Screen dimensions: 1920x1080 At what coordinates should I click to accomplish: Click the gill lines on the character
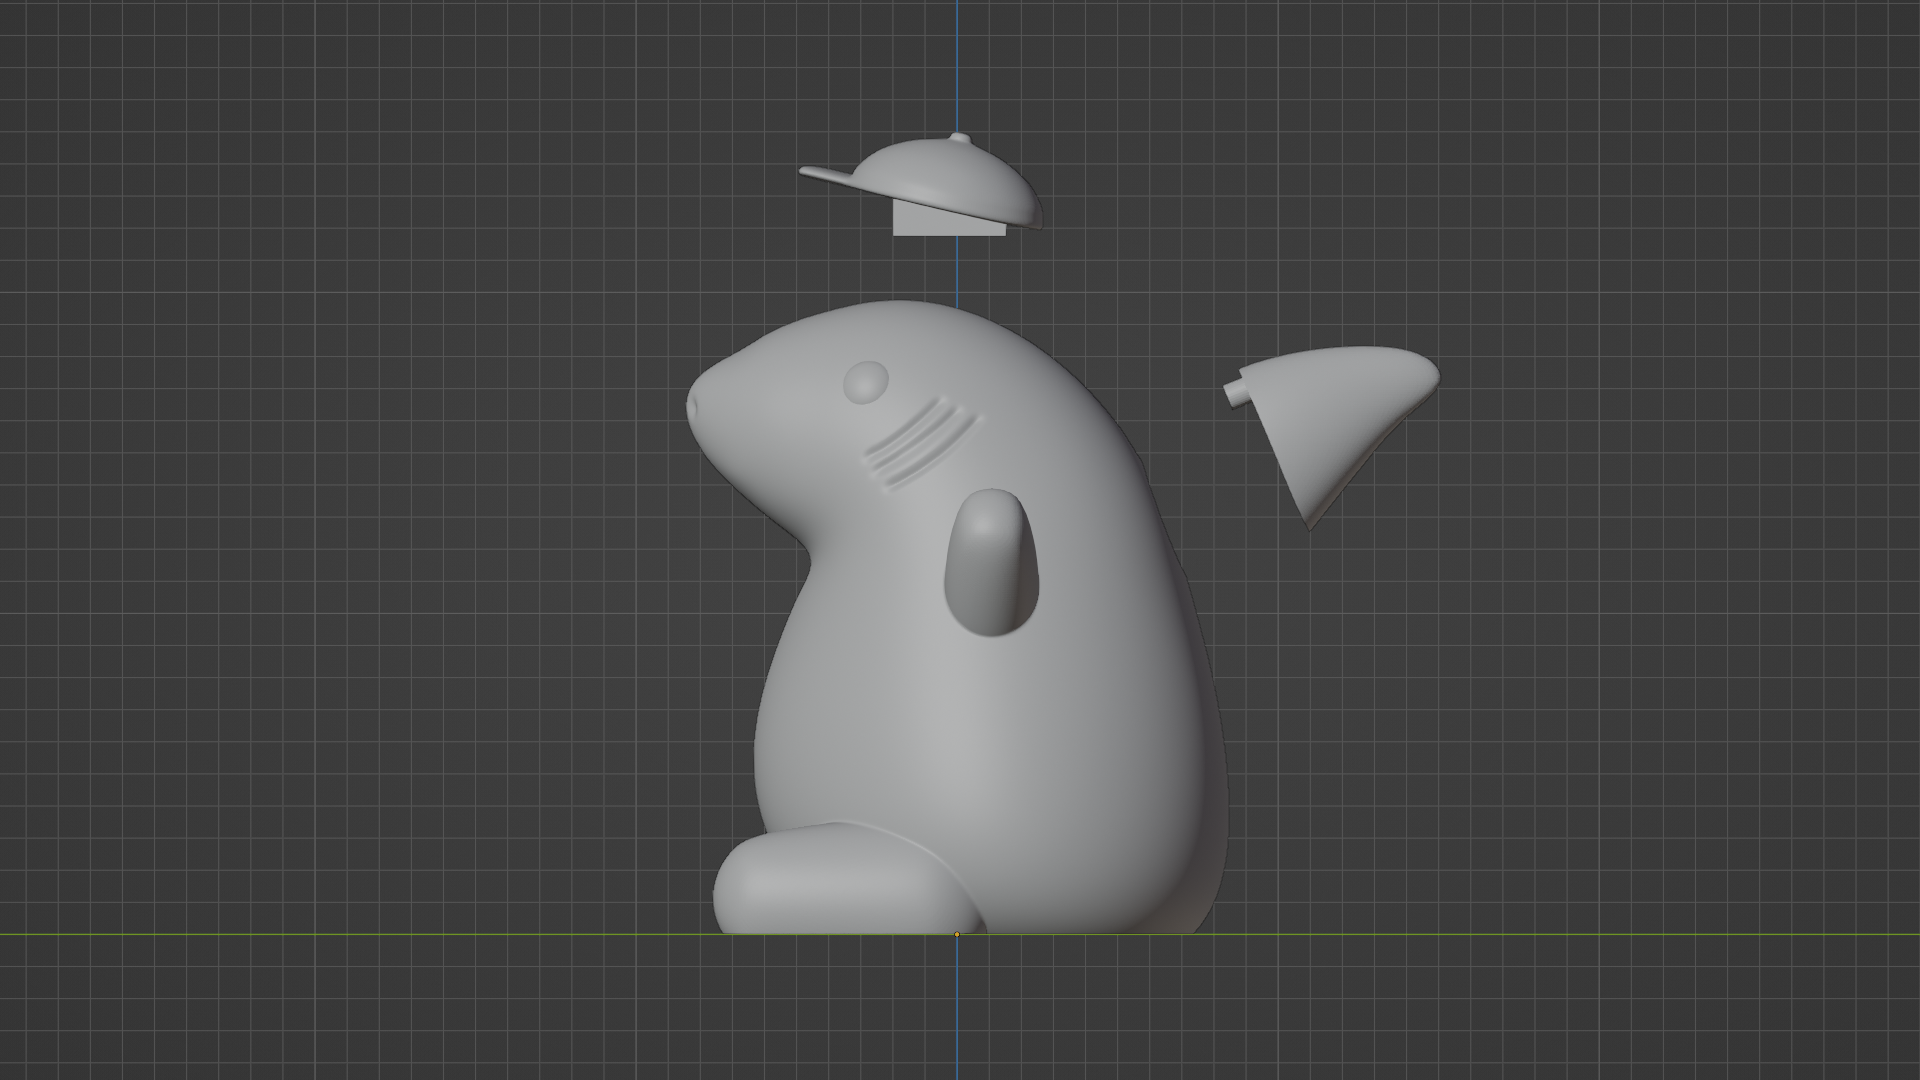point(918,442)
